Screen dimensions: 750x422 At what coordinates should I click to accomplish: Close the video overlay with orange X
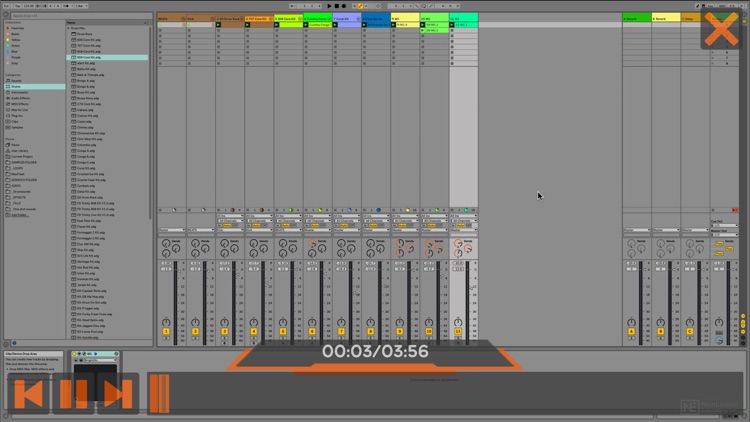(x=721, y=29)
